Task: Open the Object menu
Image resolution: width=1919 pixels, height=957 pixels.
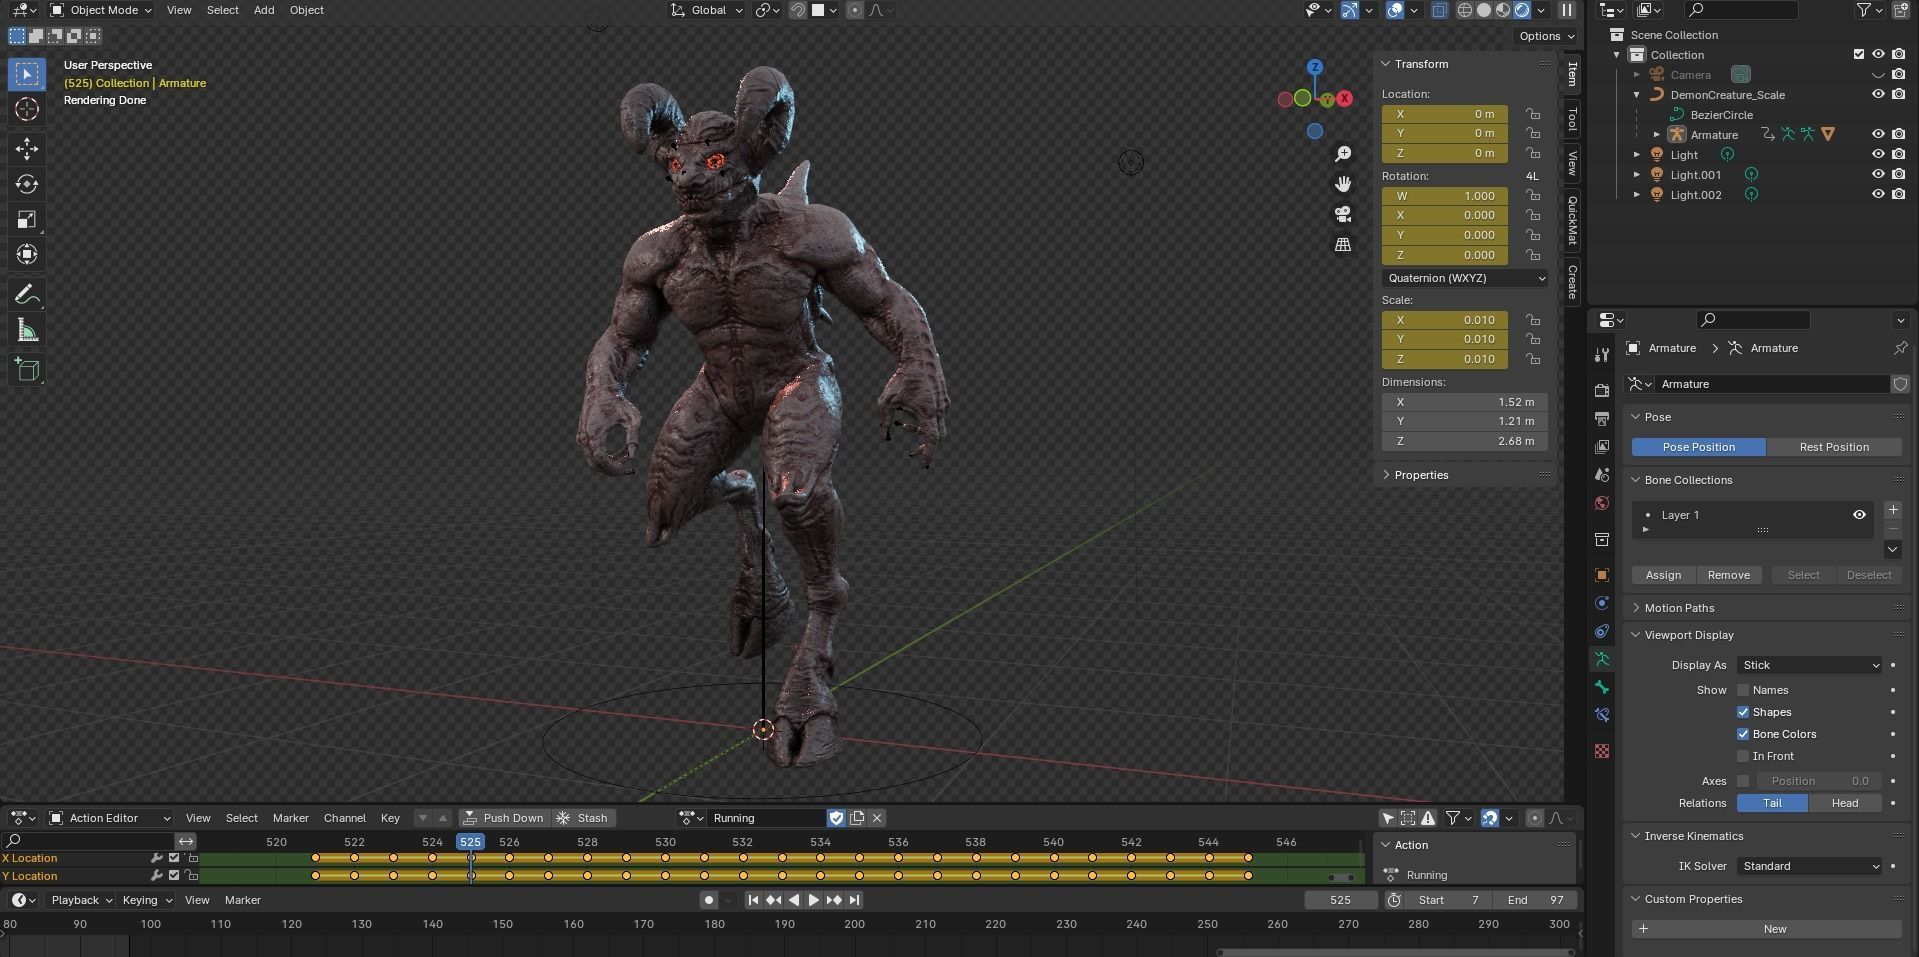Action: click(x=306, y=10)
